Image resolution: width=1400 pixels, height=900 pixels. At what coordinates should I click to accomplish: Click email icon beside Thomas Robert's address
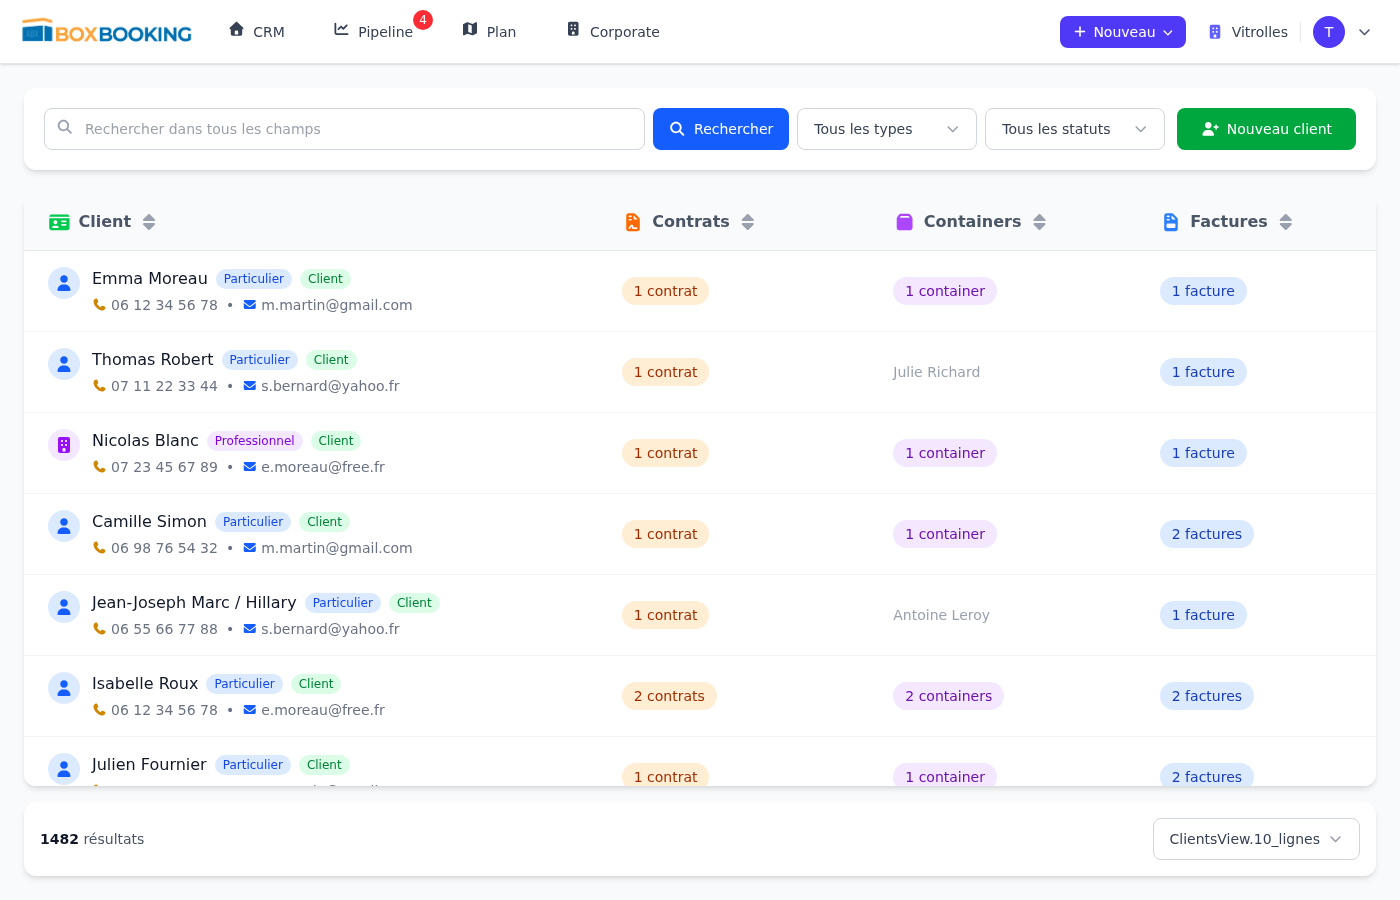(250, 386)
